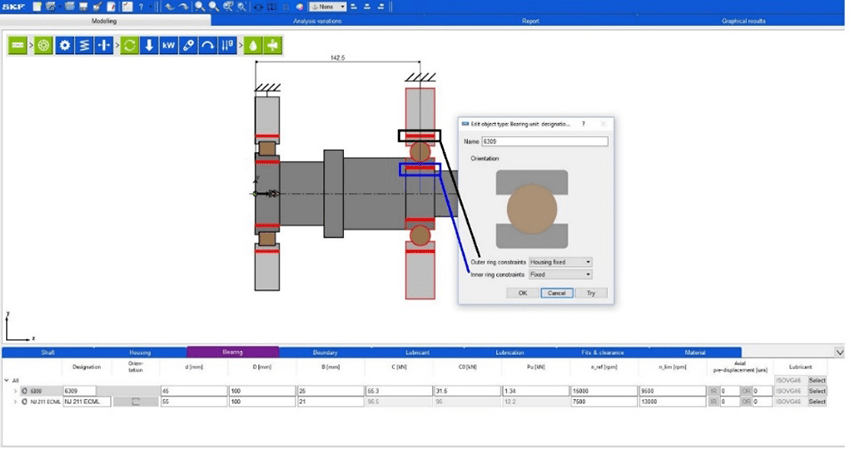Open the None dropdown in top toolbar
Screen dimensions: 850x449
click(x=327, y=6)
